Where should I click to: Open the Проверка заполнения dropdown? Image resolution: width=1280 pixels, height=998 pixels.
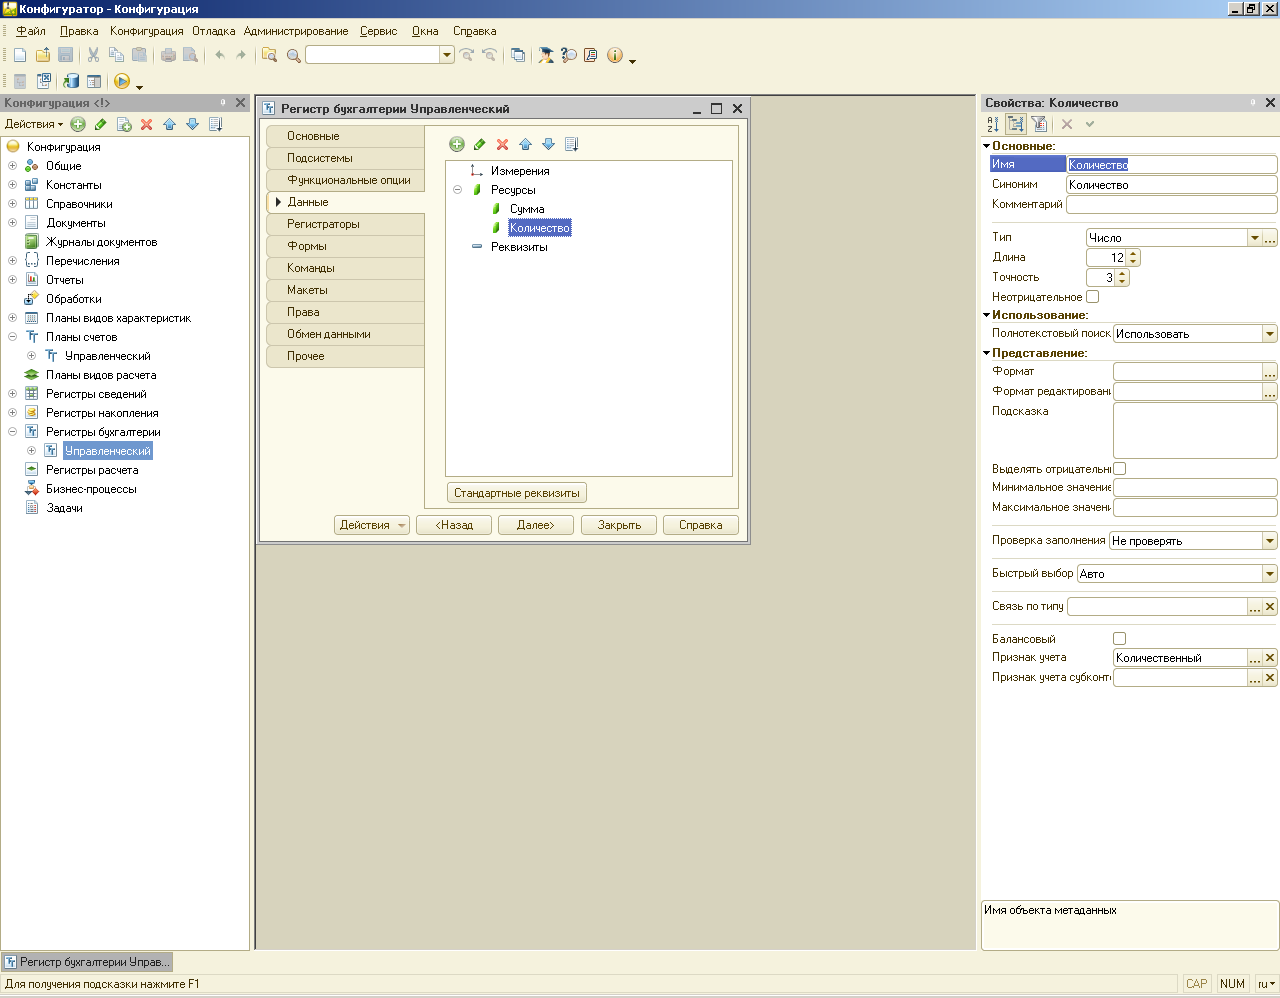(1269, 541)
